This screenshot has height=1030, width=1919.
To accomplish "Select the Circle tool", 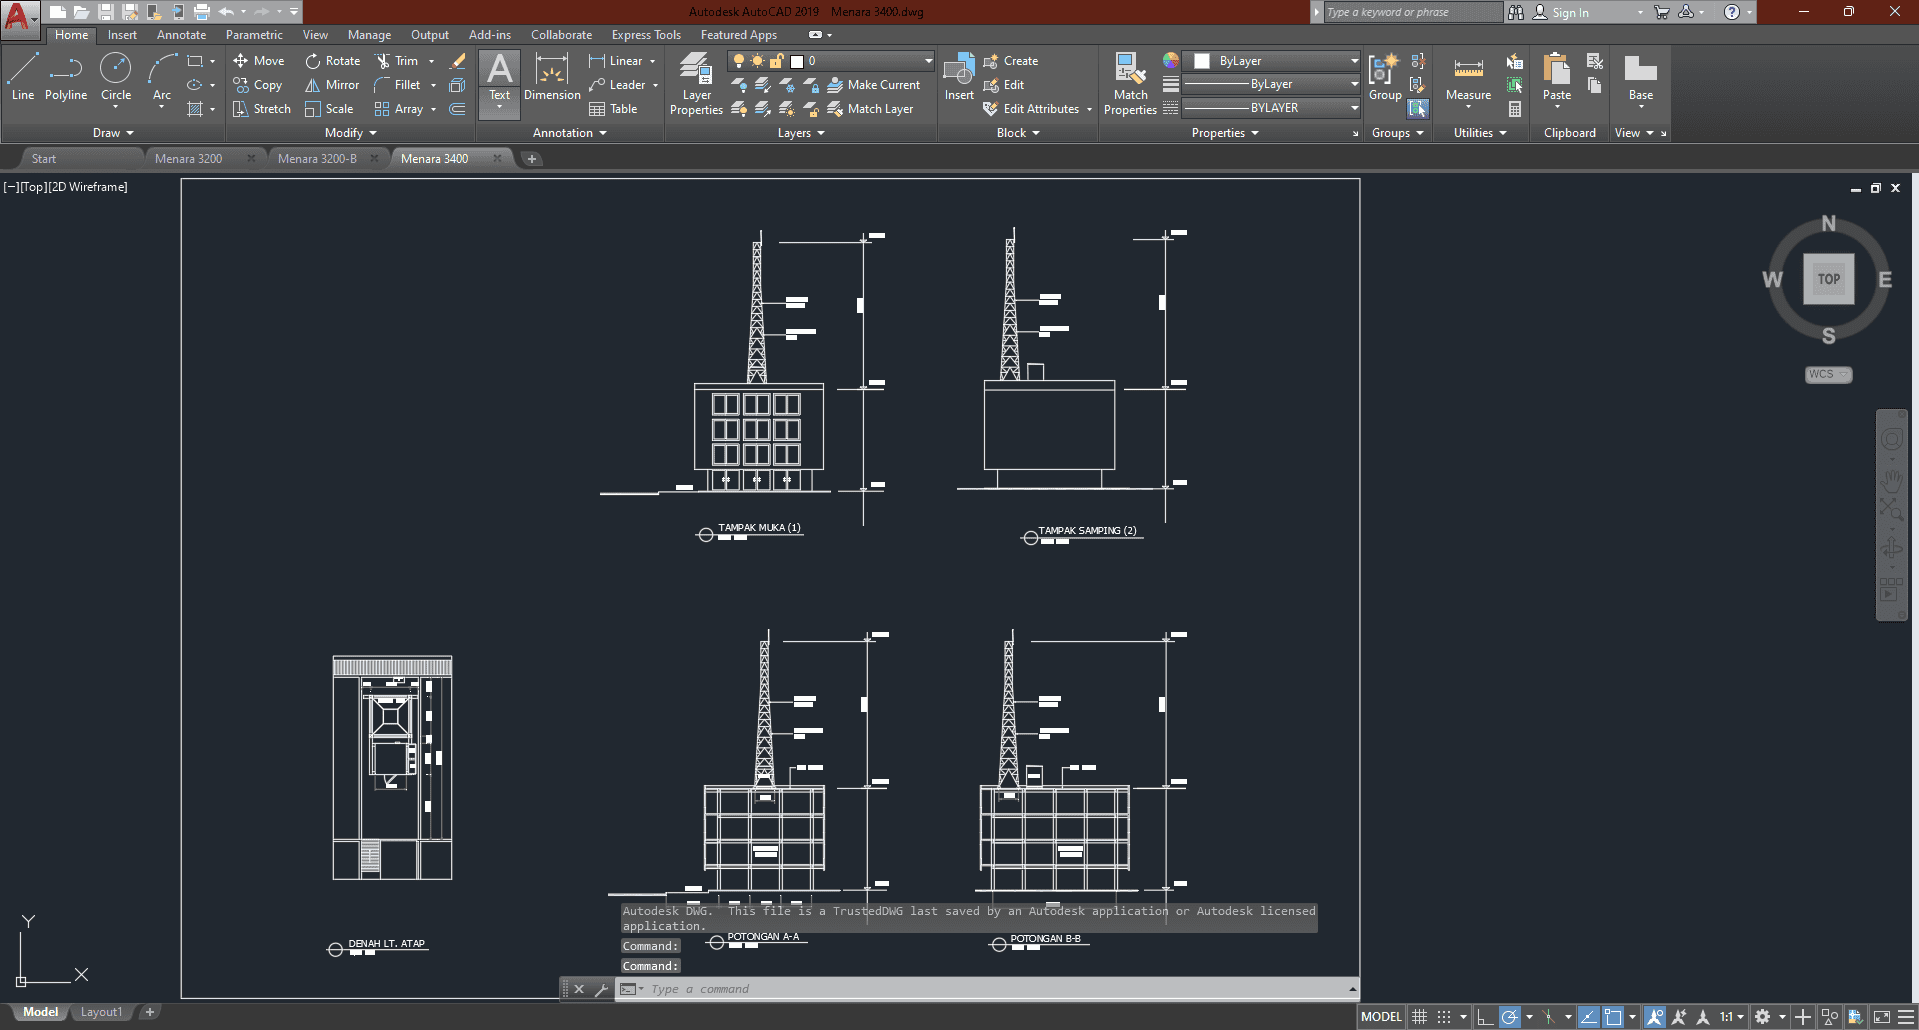I will 116,77.
